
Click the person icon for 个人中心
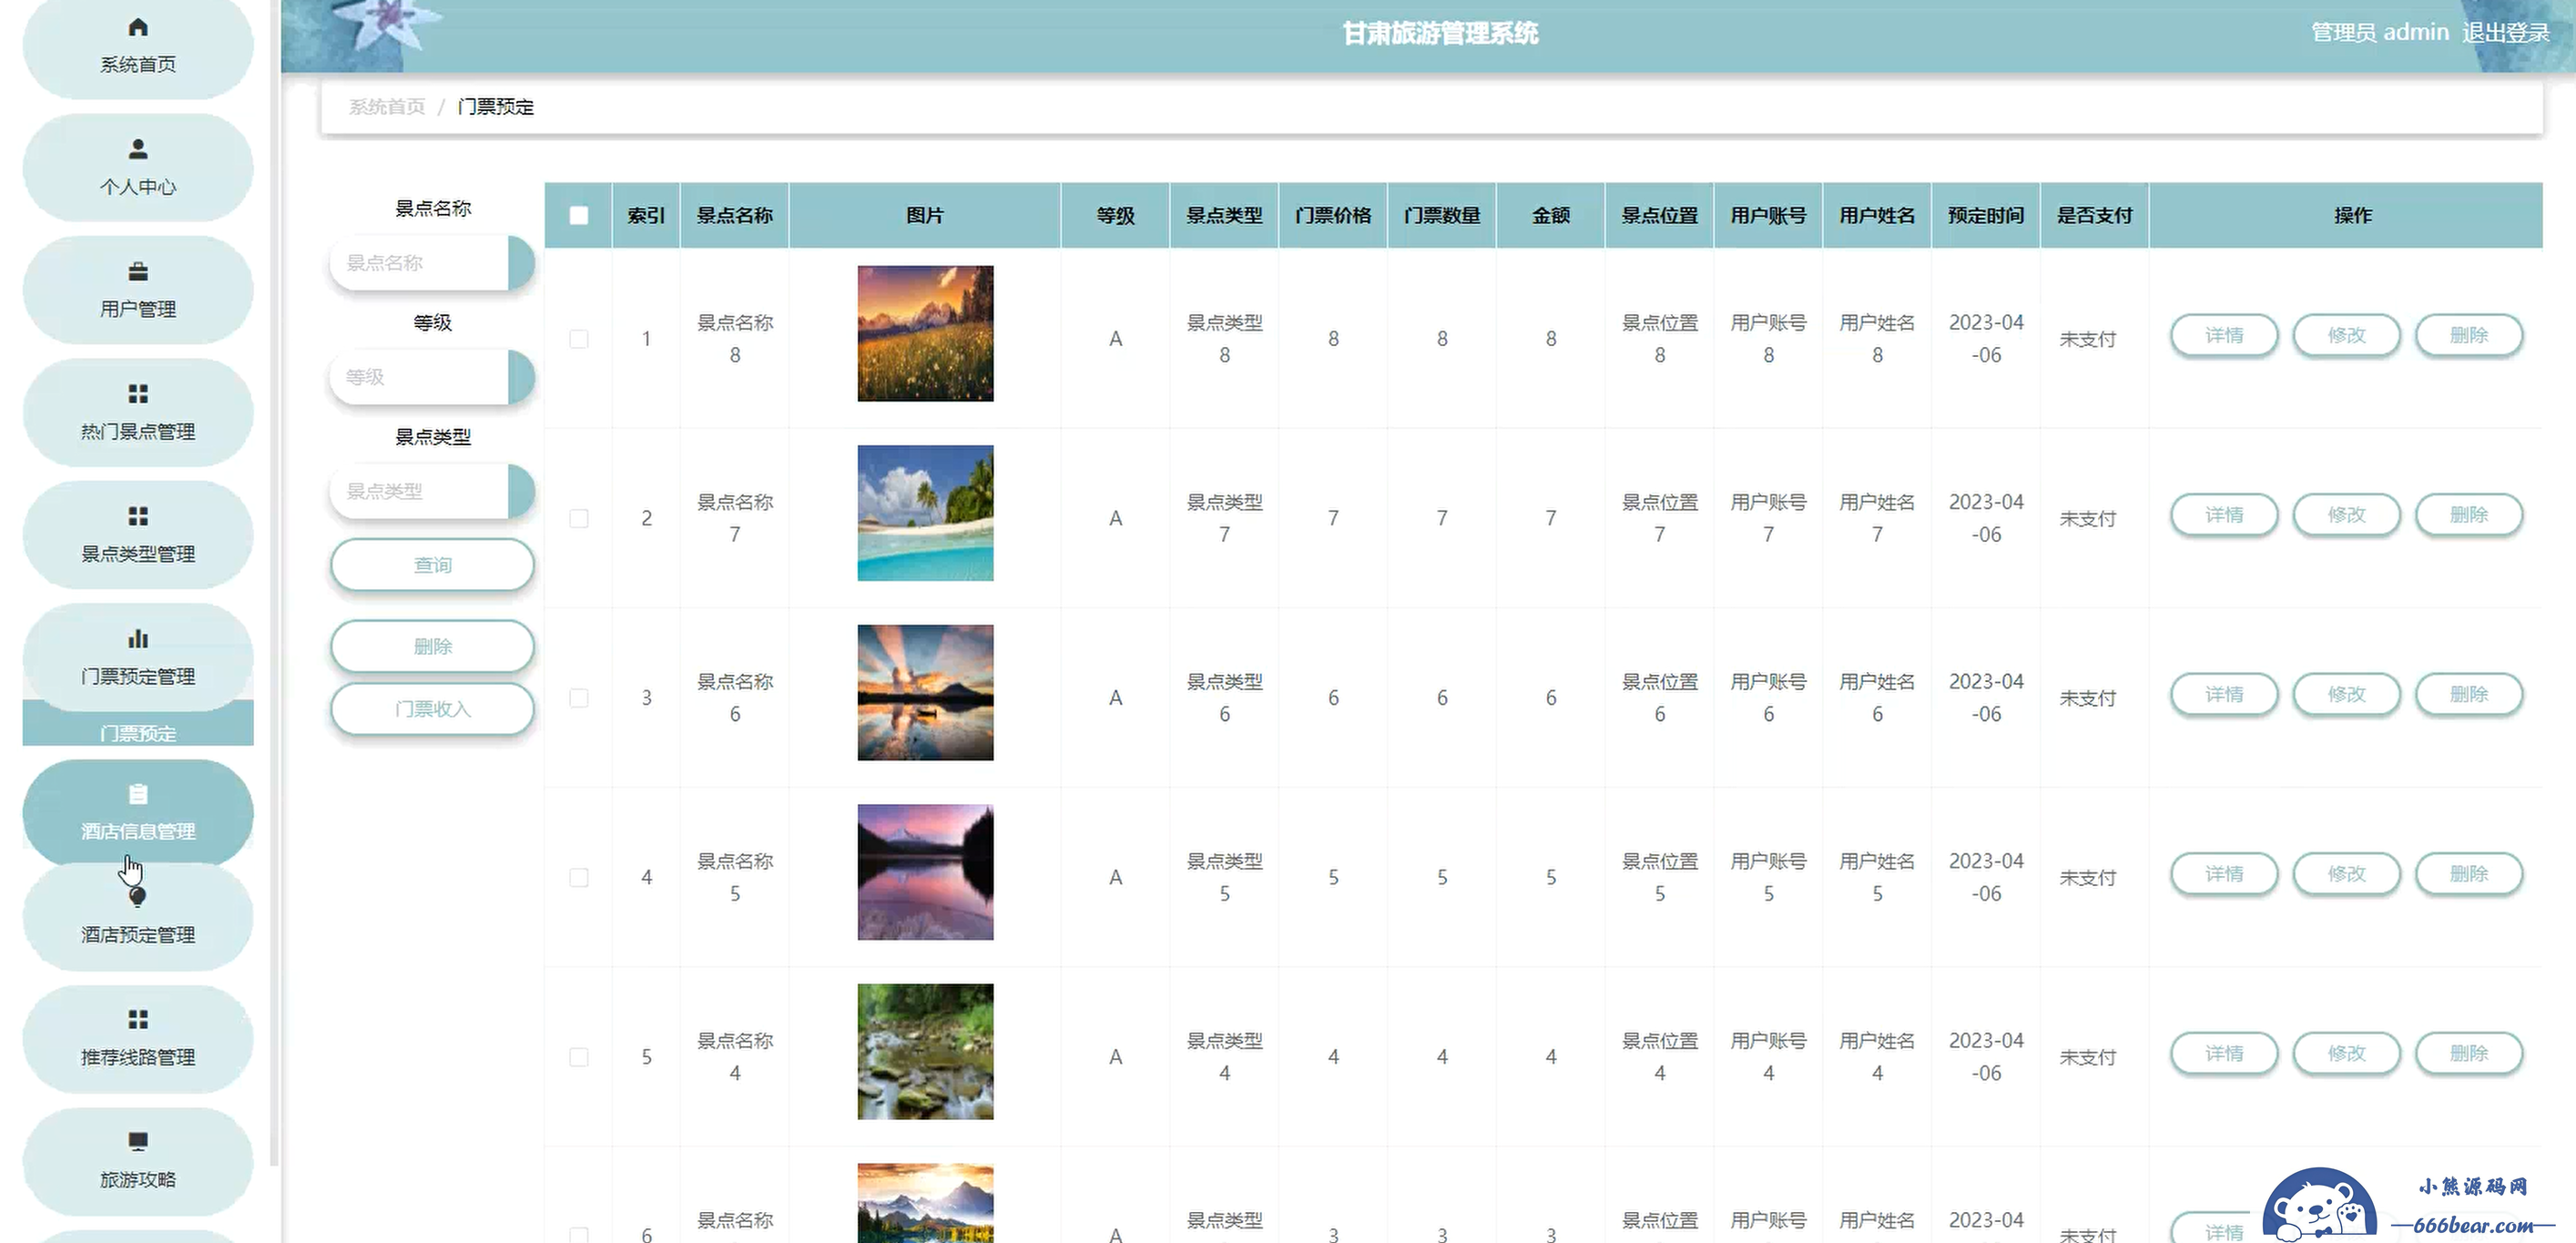pos(138,149)
